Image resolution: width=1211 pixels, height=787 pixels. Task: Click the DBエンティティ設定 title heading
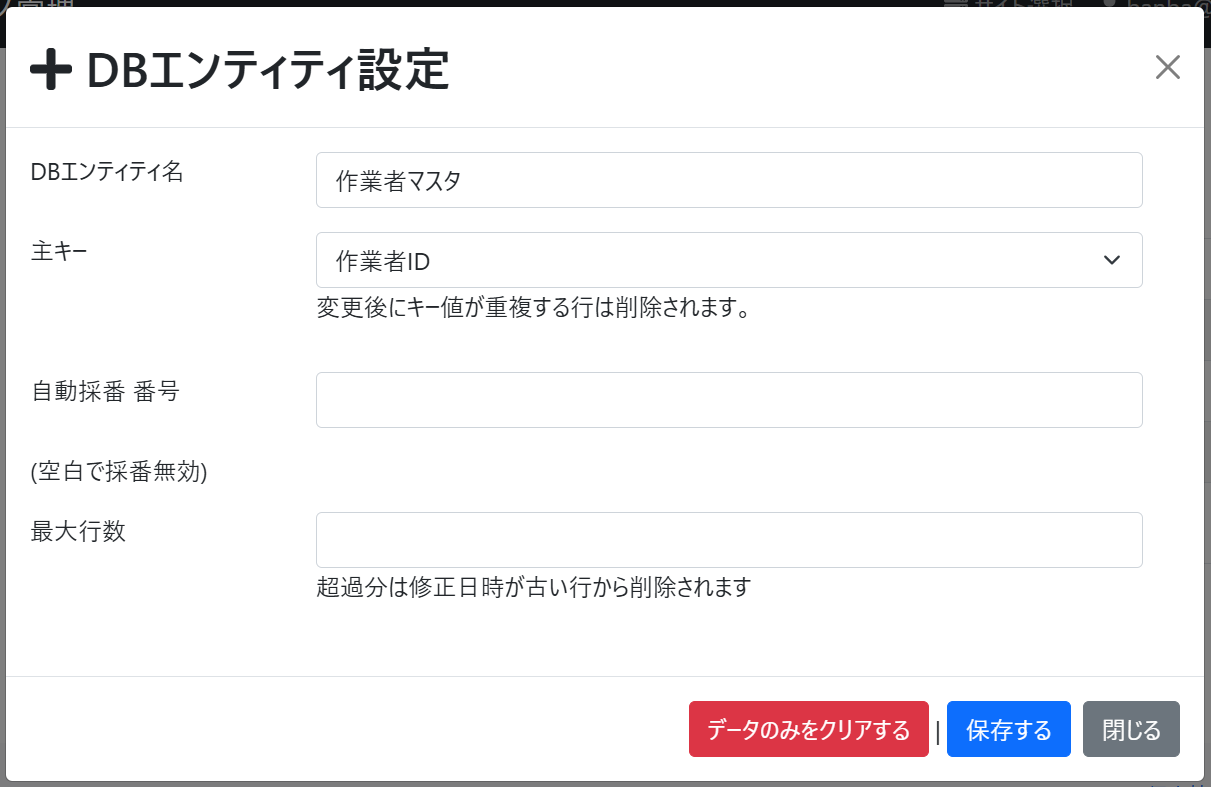267,71
